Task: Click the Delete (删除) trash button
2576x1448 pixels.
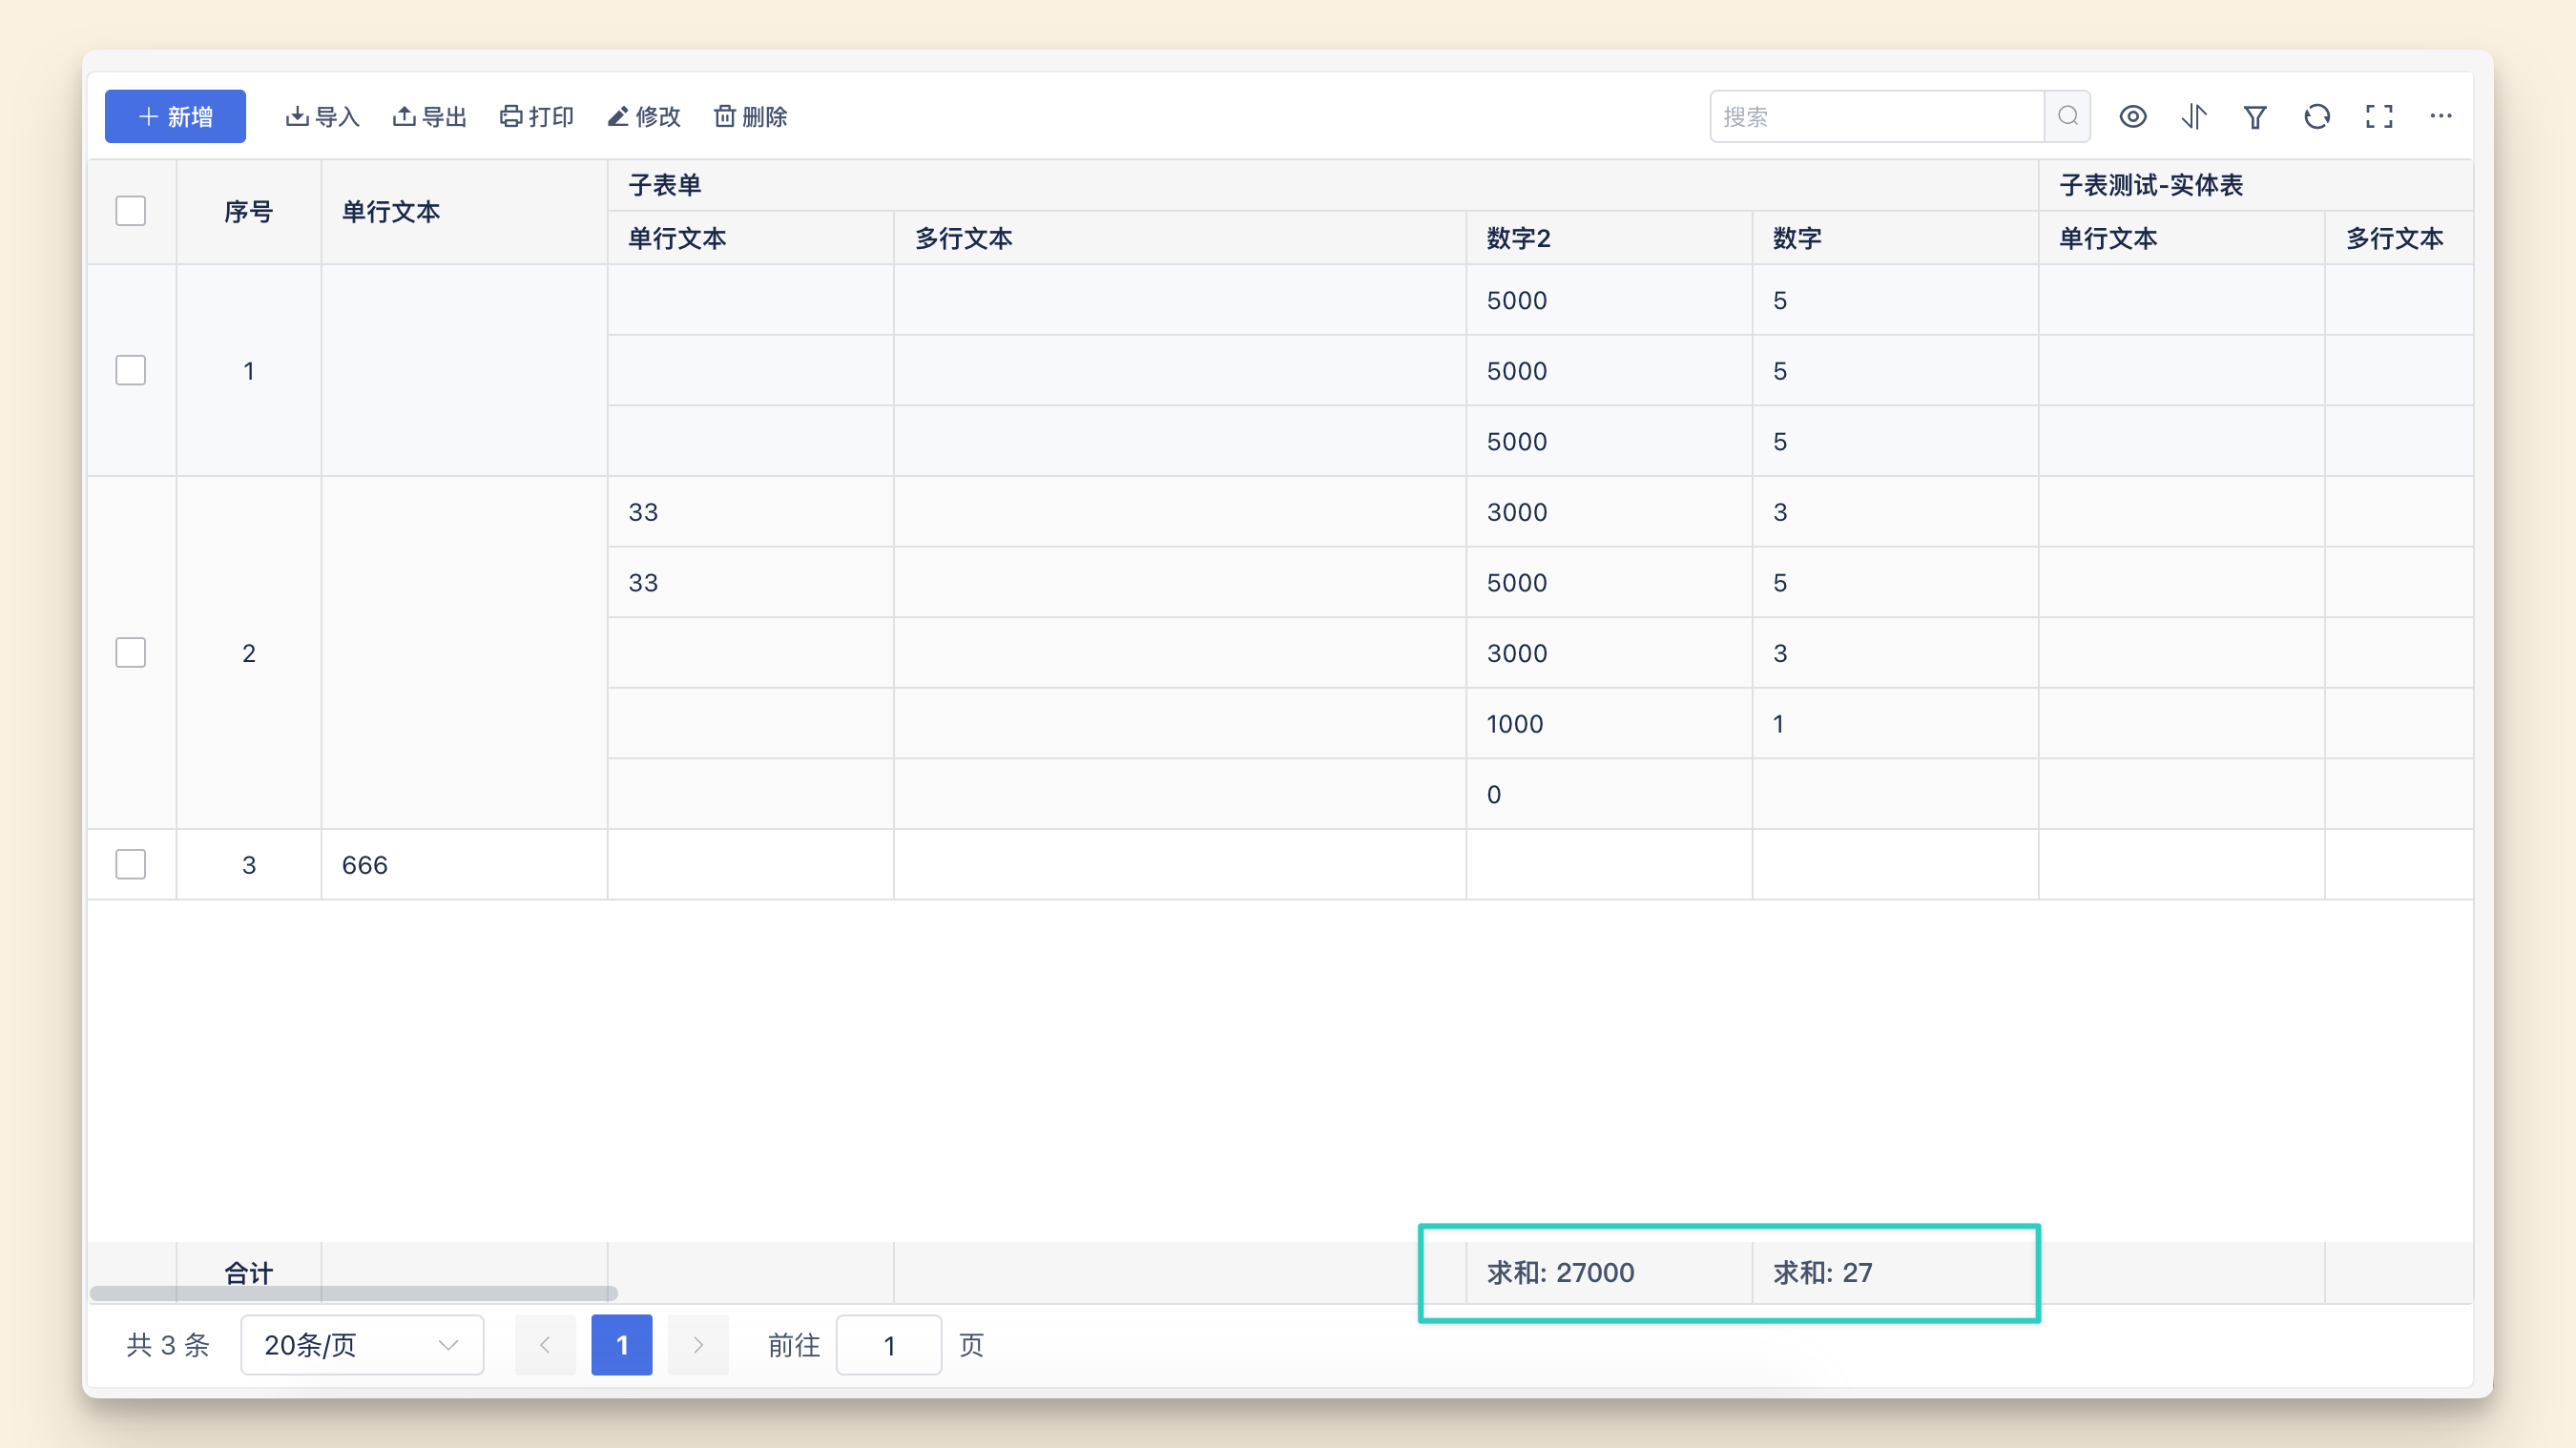Action: pyautogui.click(x=751, y=116)
